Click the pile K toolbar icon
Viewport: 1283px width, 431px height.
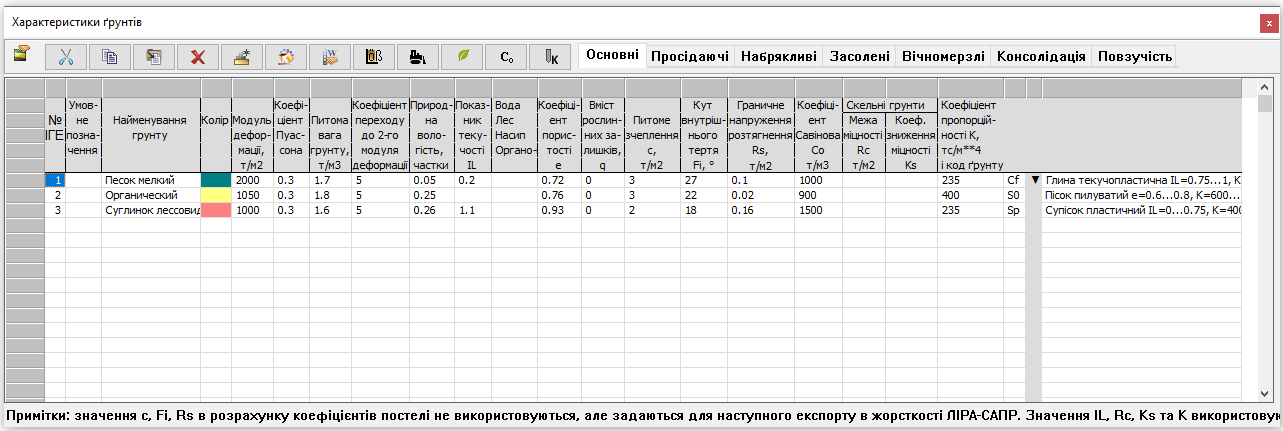[550, 57]
